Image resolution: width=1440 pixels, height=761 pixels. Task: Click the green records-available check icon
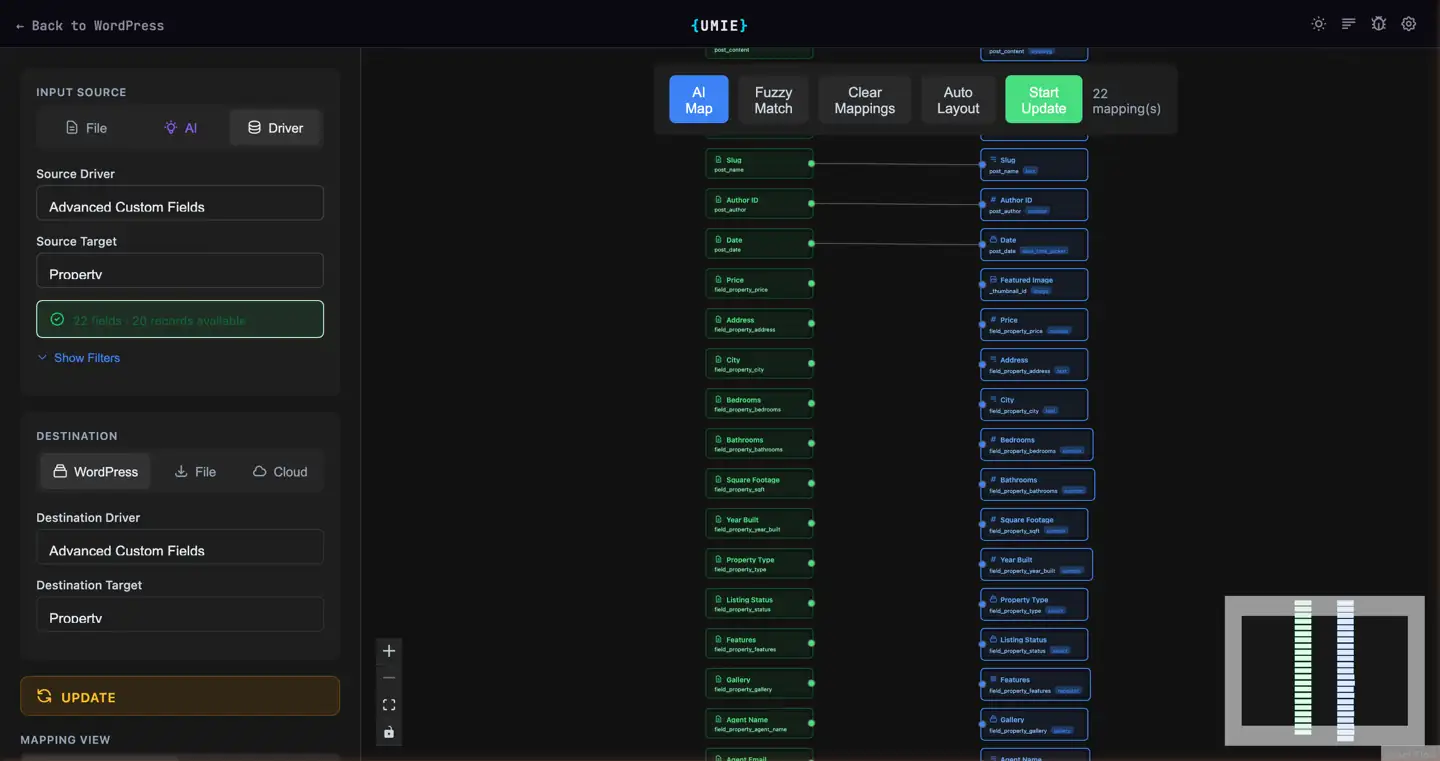coord(57,320)
